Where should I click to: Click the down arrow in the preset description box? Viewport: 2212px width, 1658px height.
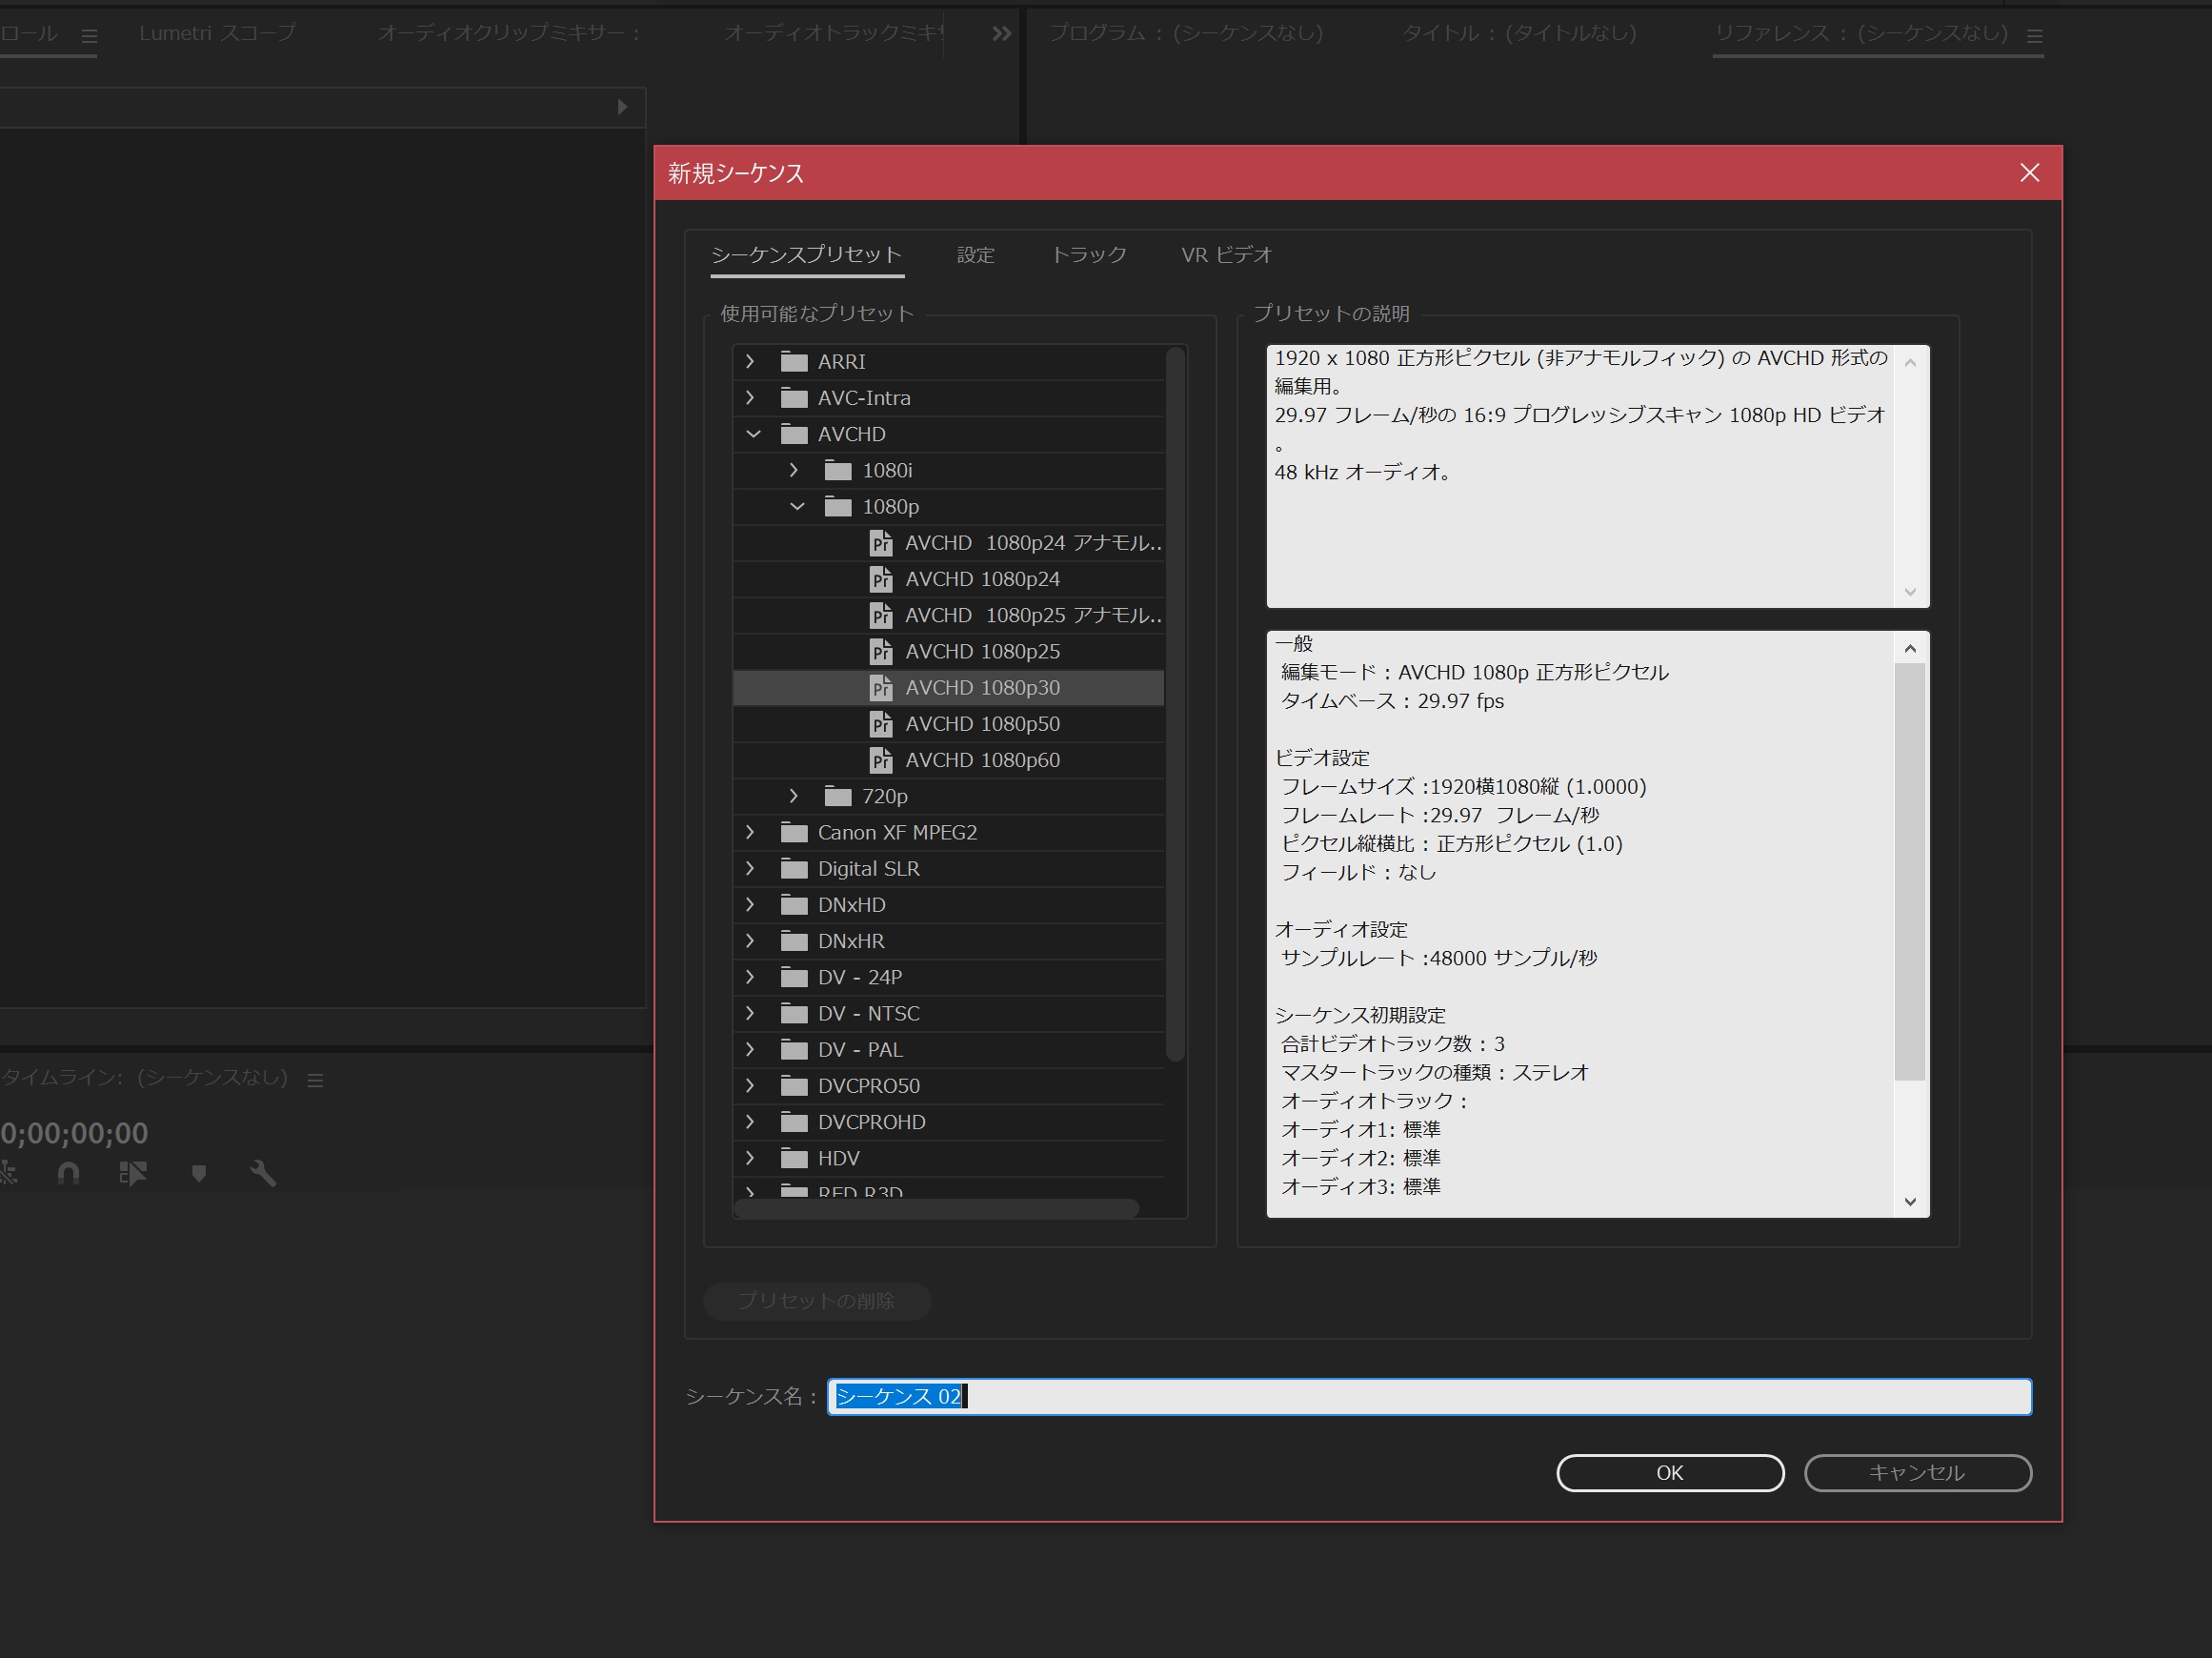point(1910,592)
